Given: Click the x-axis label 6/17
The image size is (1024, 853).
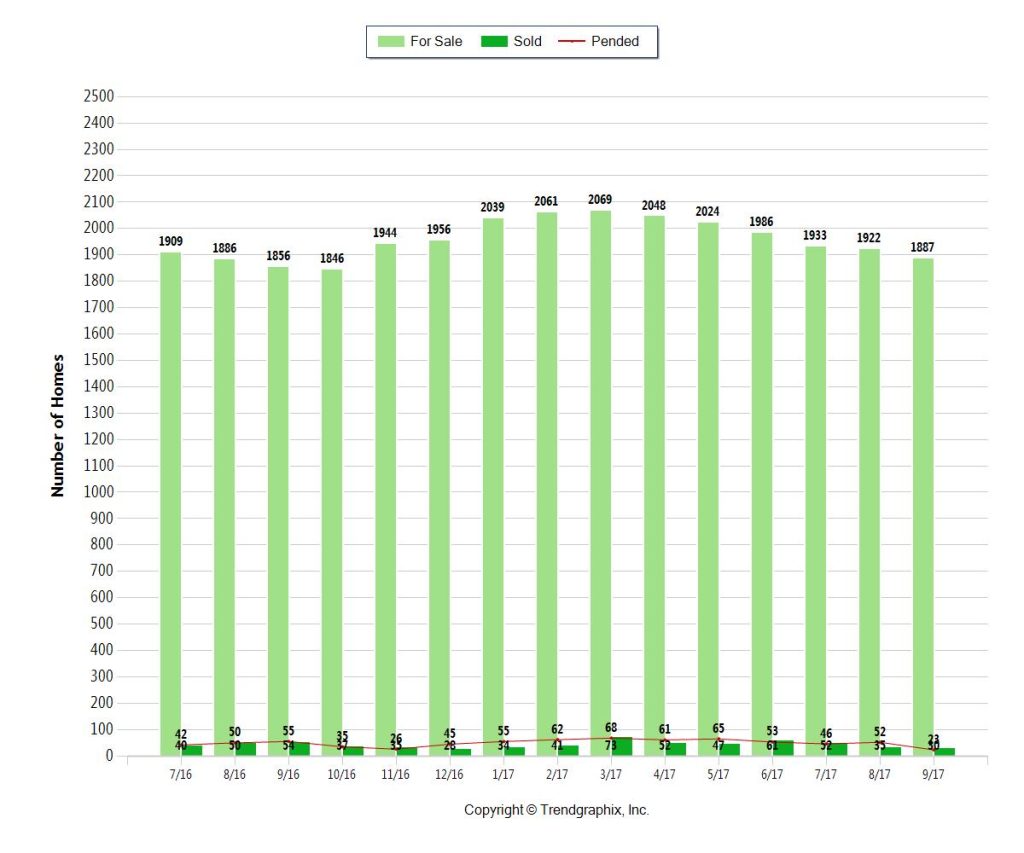Looking at the screenshot, I should click(772, 774).
